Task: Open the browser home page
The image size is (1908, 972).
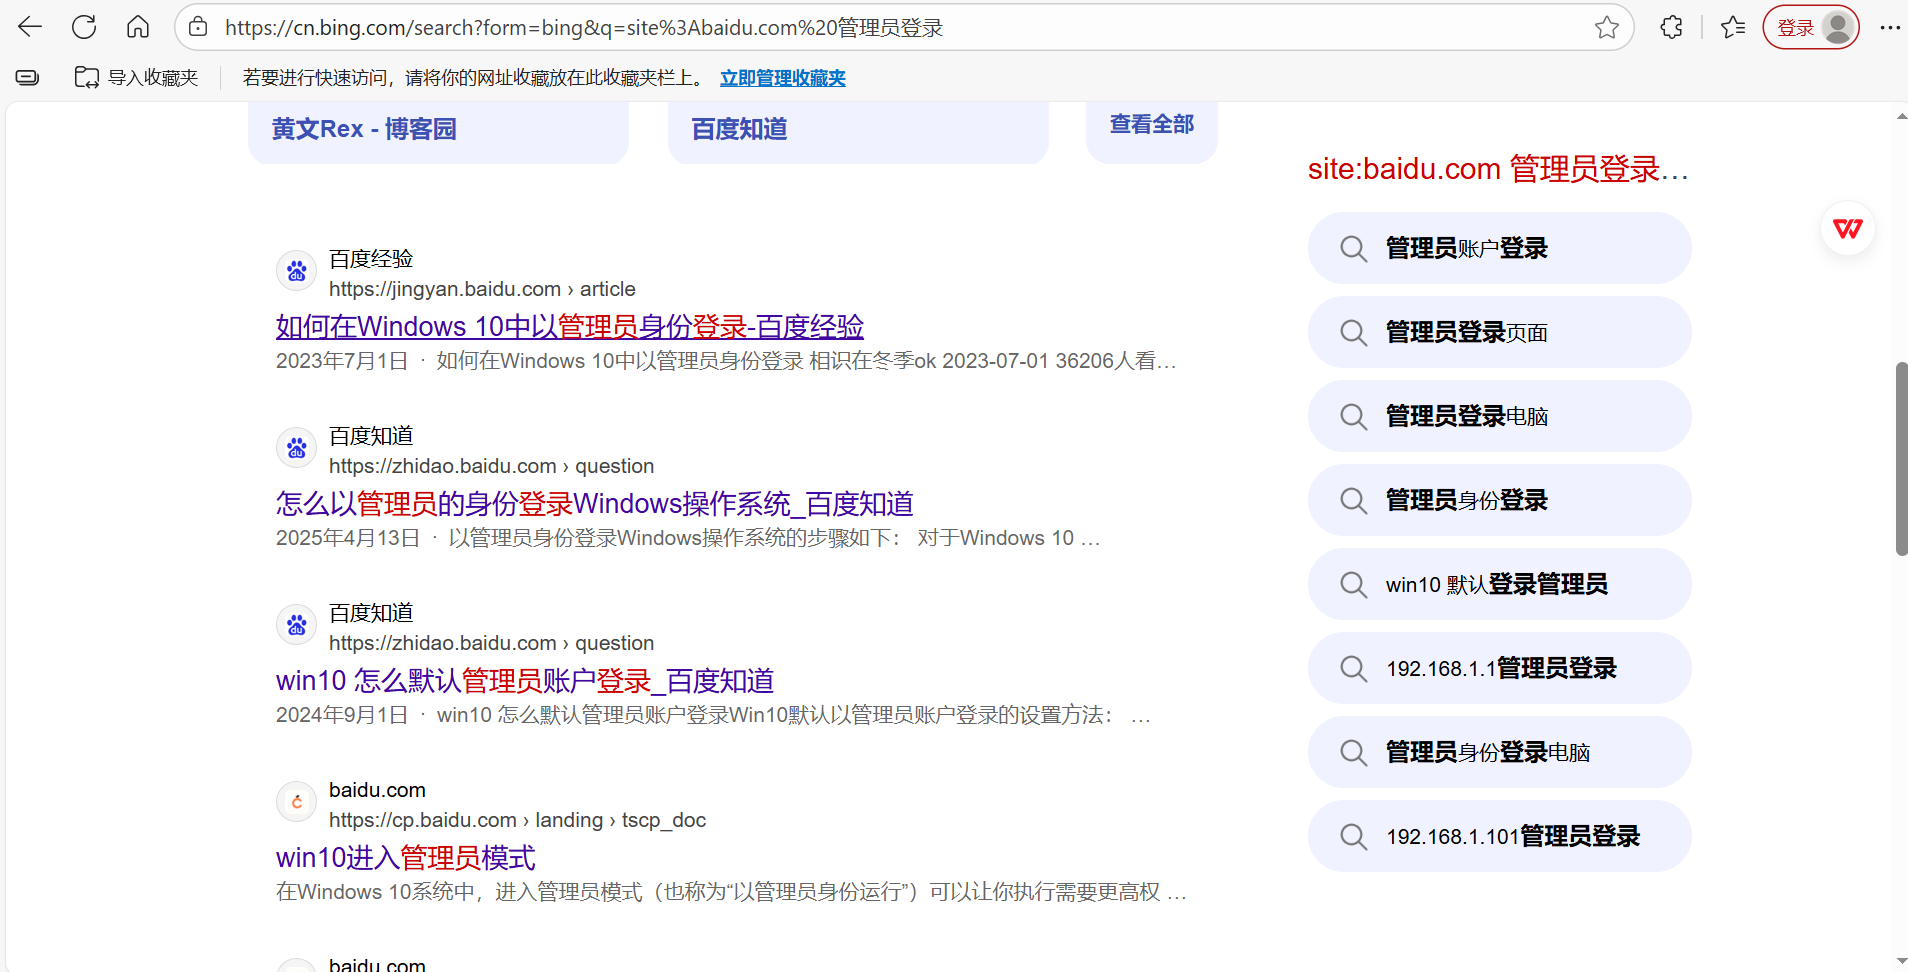Action: click(138, 27)
